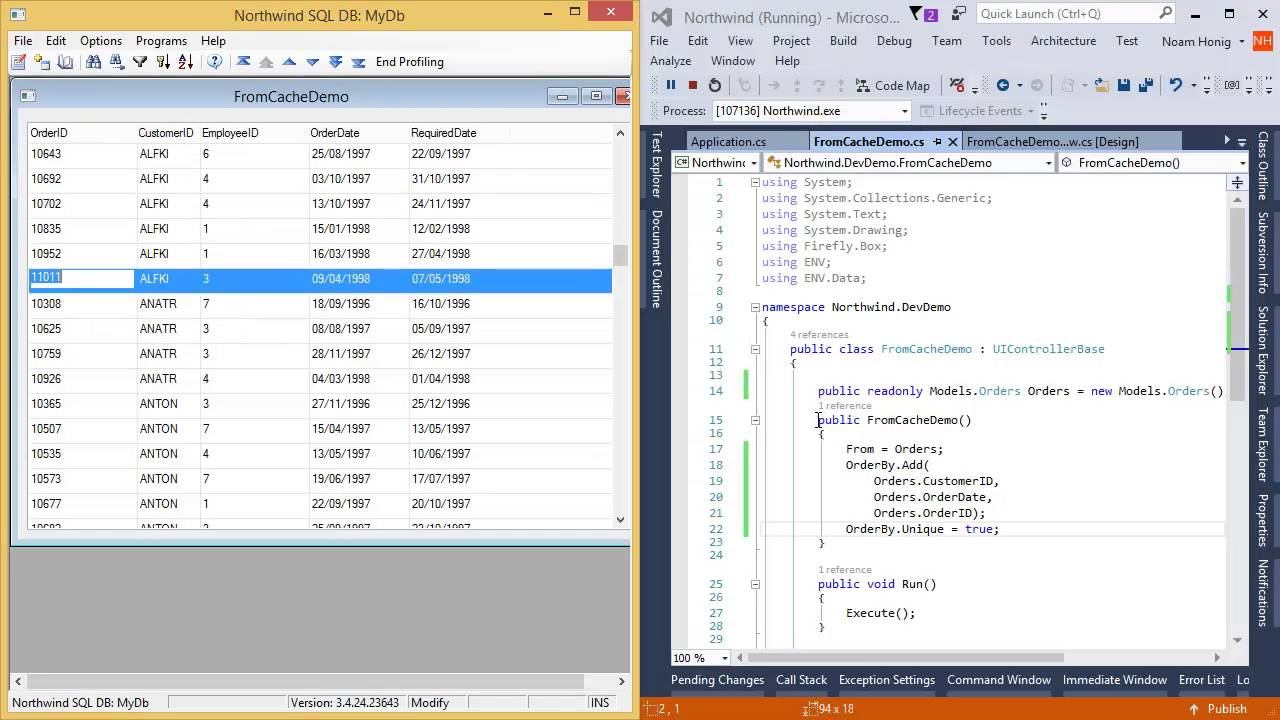
Task: Click the A-Z sort icon
Action: [185, 62]
